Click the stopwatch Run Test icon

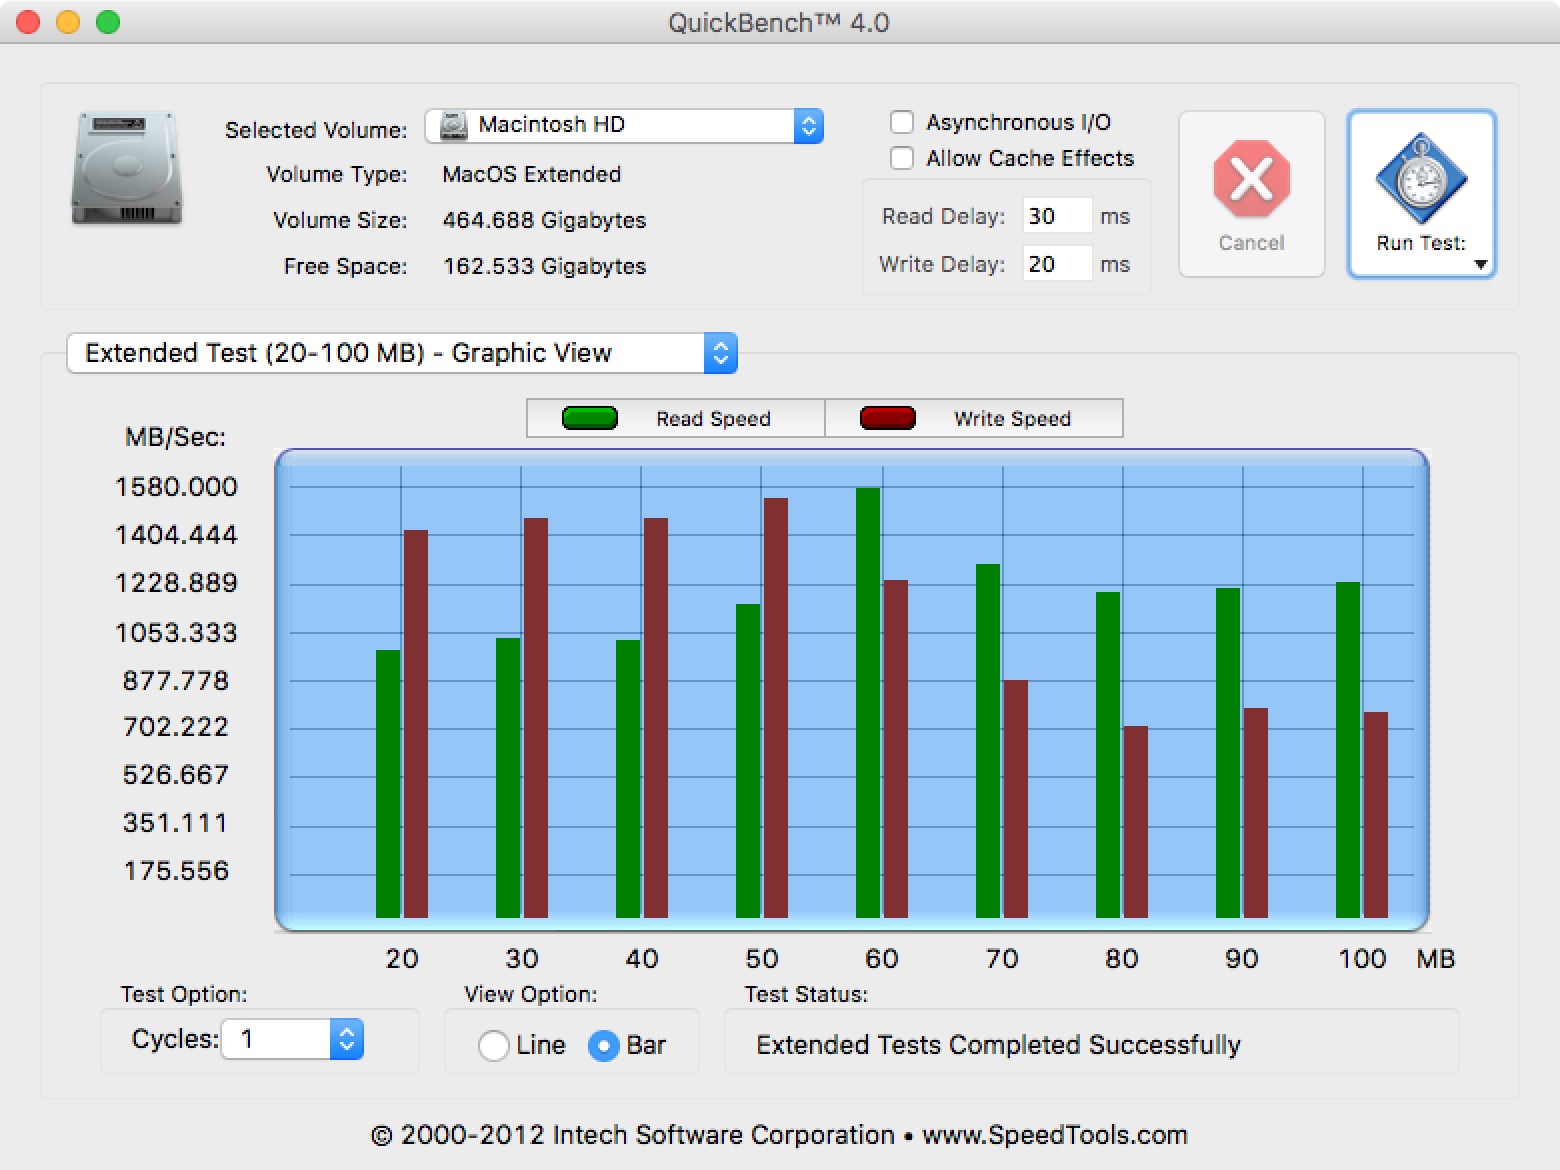click(1421, 179)
